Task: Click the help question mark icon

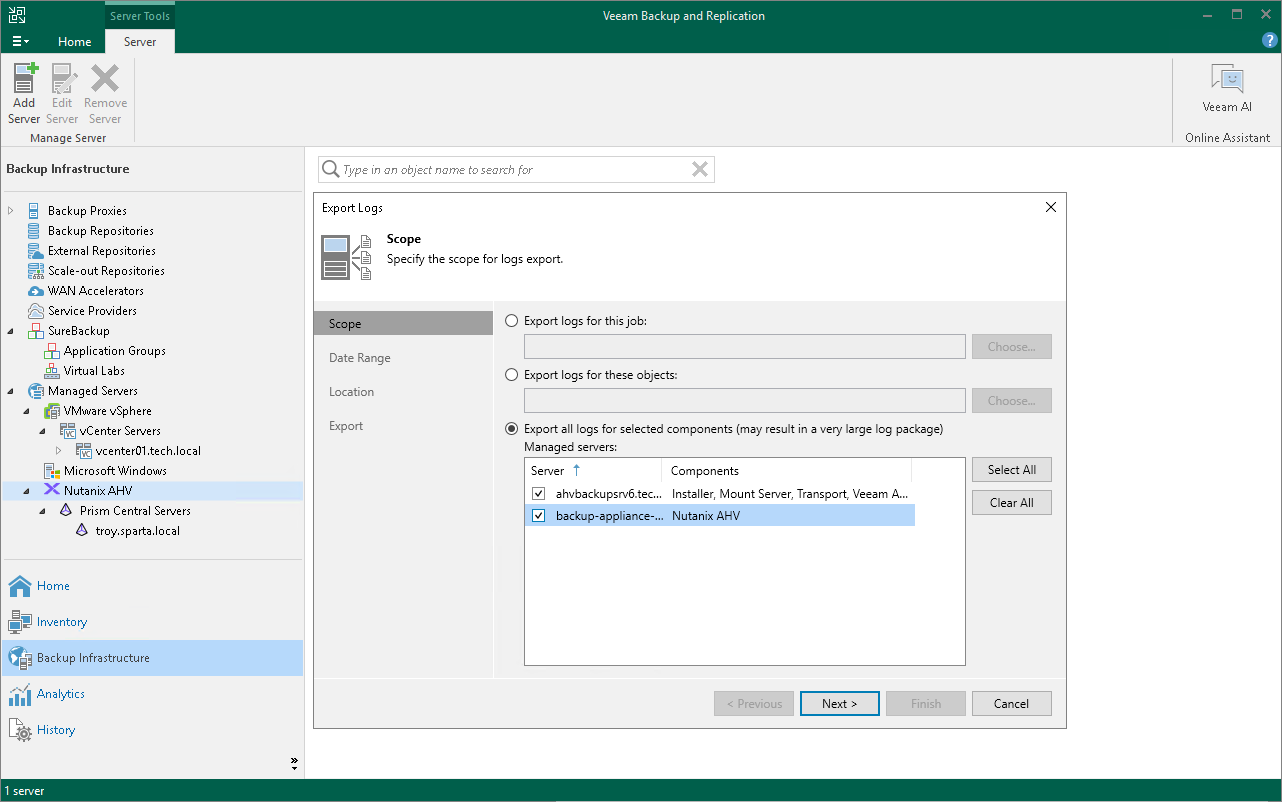Action: point(1270,41)
